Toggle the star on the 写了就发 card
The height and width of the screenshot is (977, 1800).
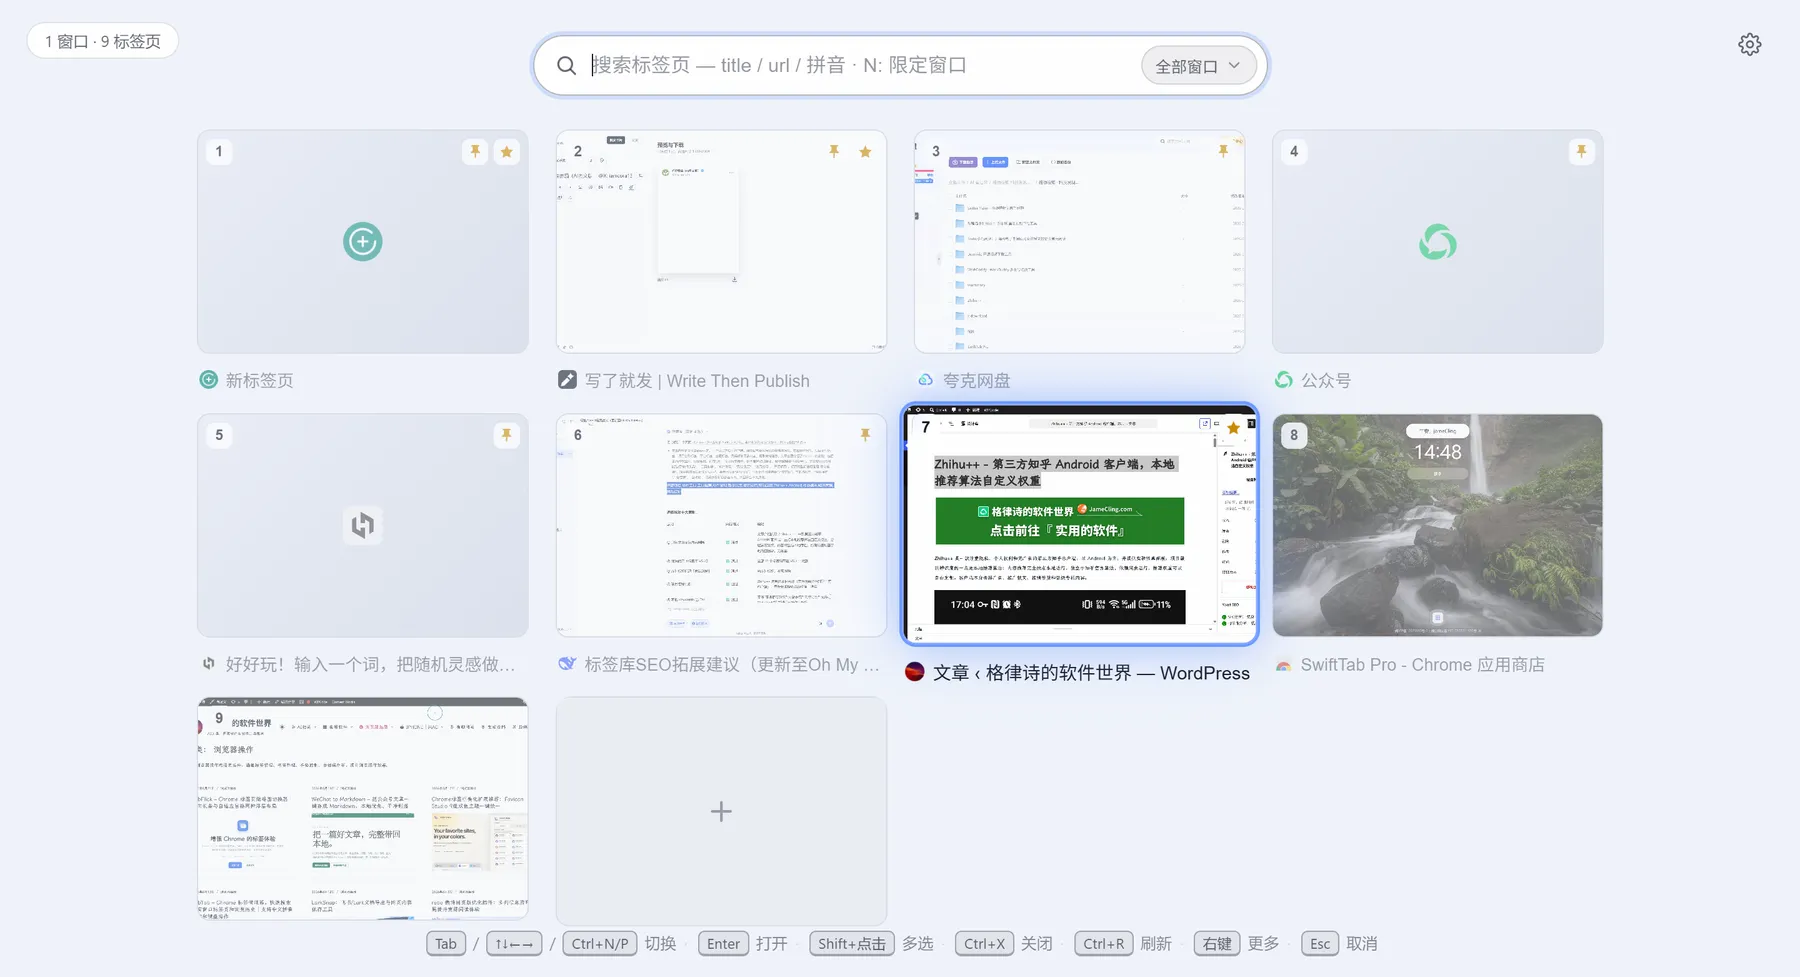865,152
